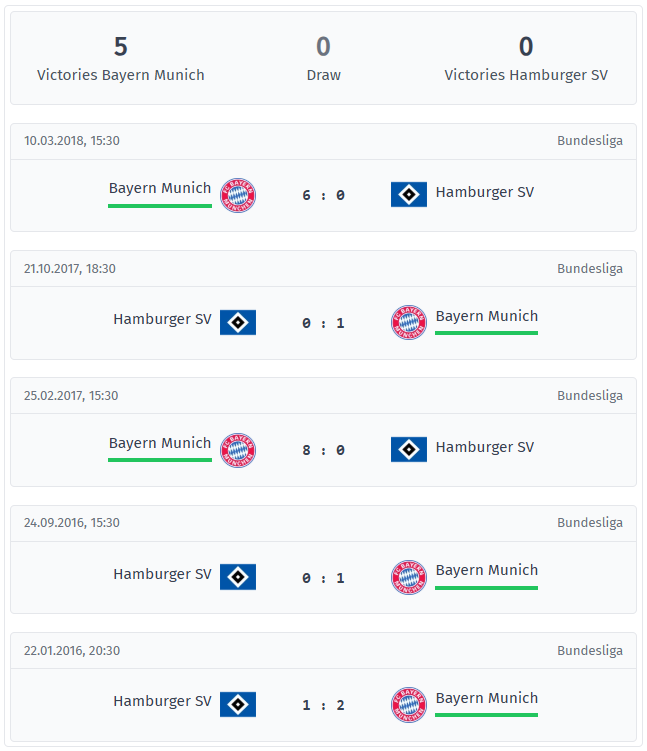Viewport: 647px width, 751px height.
Task: Click Bayern Munich crest in 24.09.2016 match
Action: pyautogui.click(x=409, y=577)
